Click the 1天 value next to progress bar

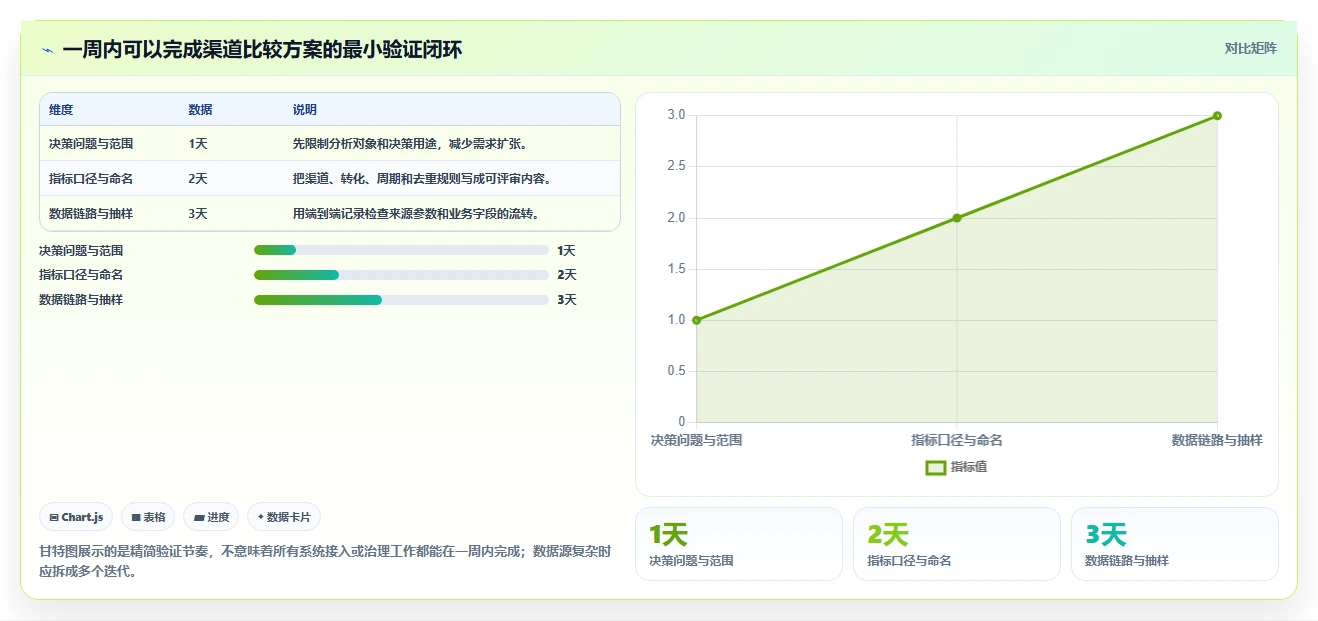coord(567,250)
